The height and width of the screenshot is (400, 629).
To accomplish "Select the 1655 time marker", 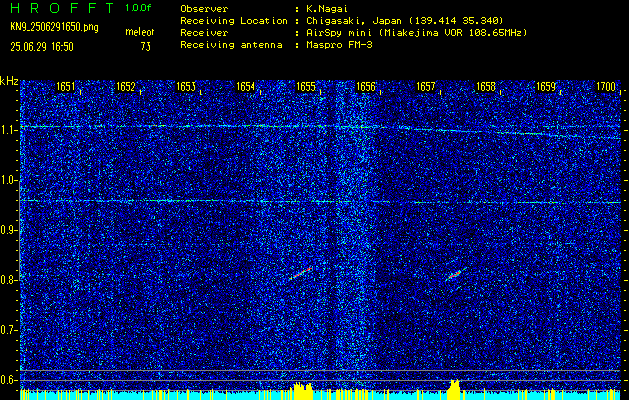I will pos(306,87).
